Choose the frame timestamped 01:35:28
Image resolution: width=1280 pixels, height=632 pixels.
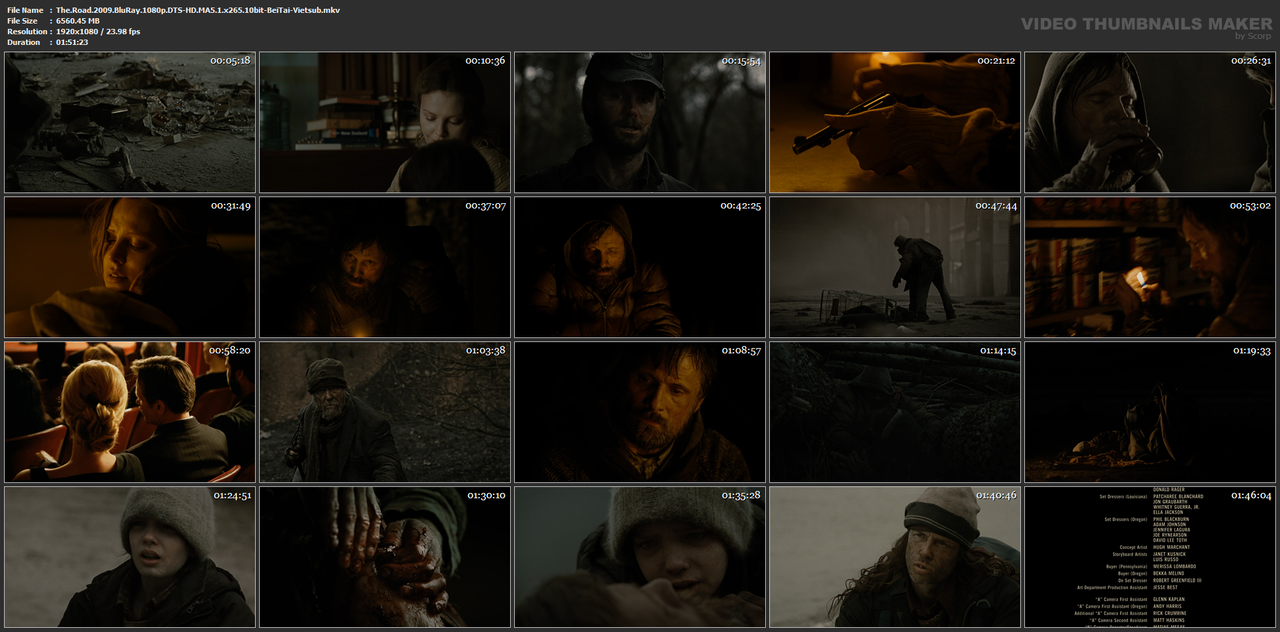pyautogui.click(x=640, y=557)
